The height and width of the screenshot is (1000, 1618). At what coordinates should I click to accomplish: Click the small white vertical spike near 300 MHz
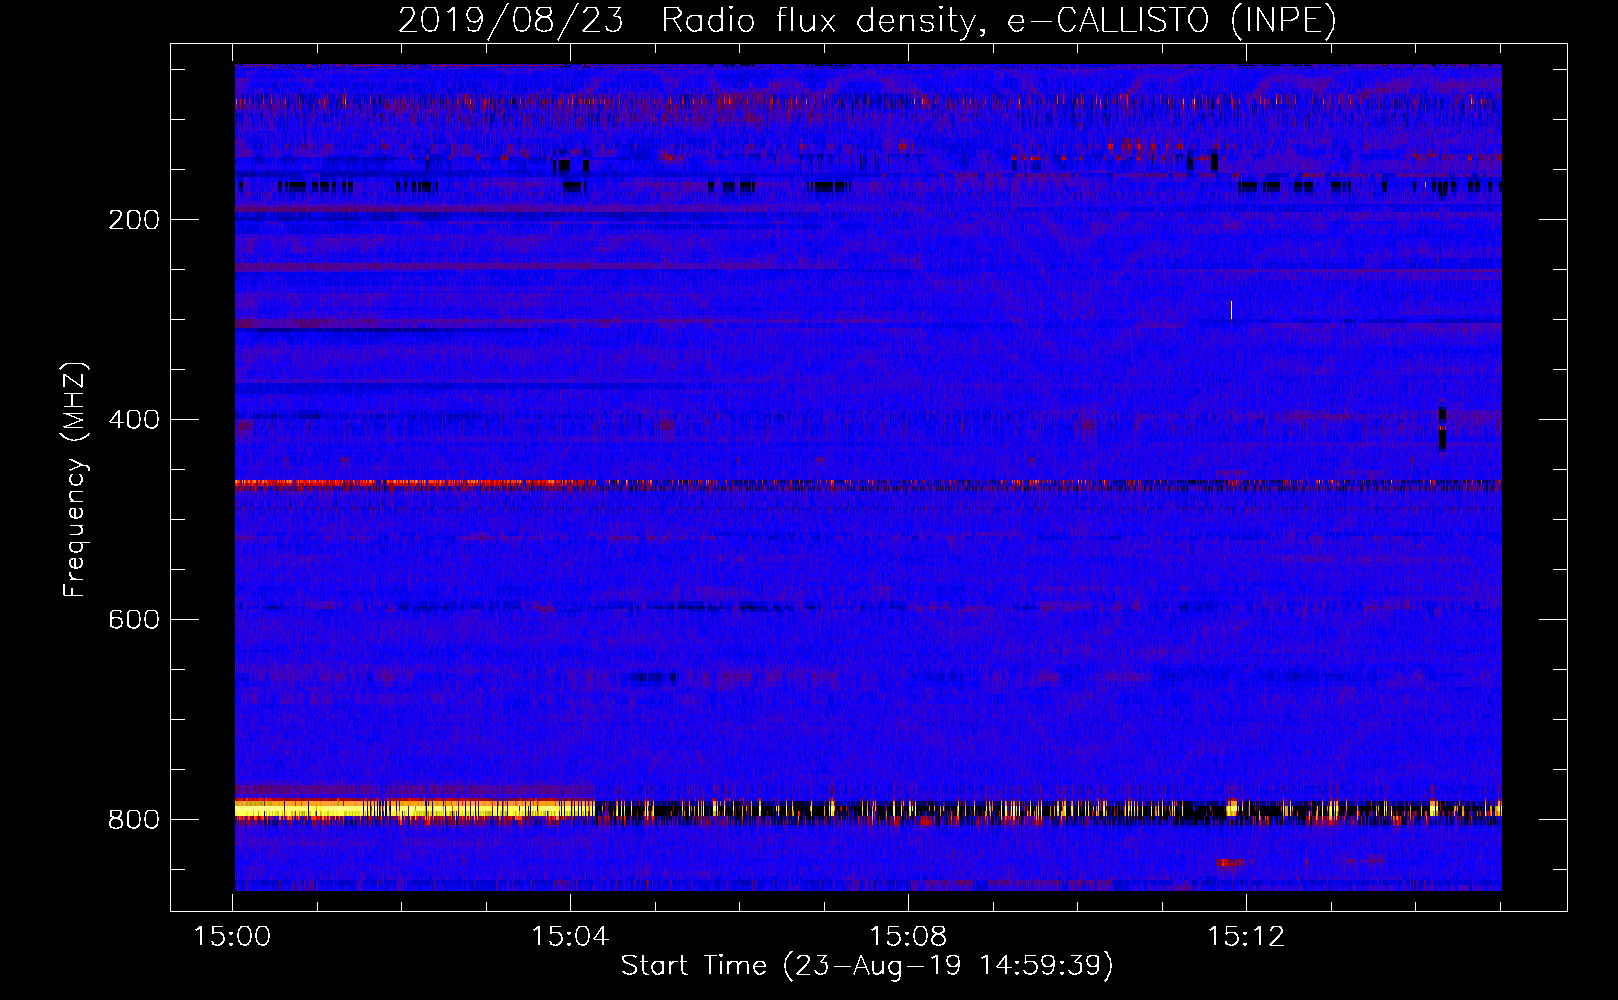coord(1231,310)
